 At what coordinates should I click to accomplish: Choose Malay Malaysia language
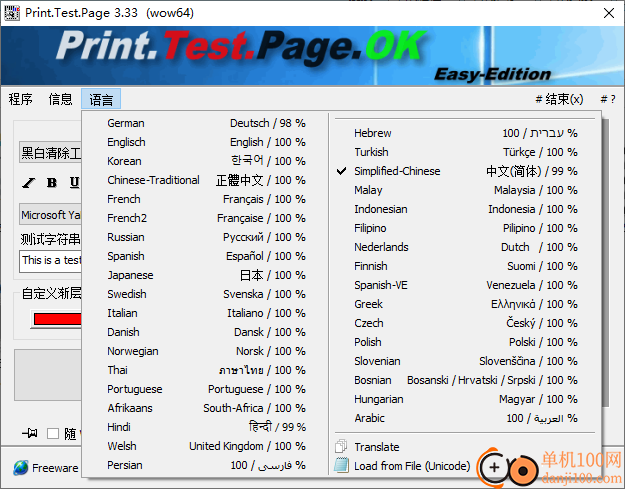click(x=465, y=190)
